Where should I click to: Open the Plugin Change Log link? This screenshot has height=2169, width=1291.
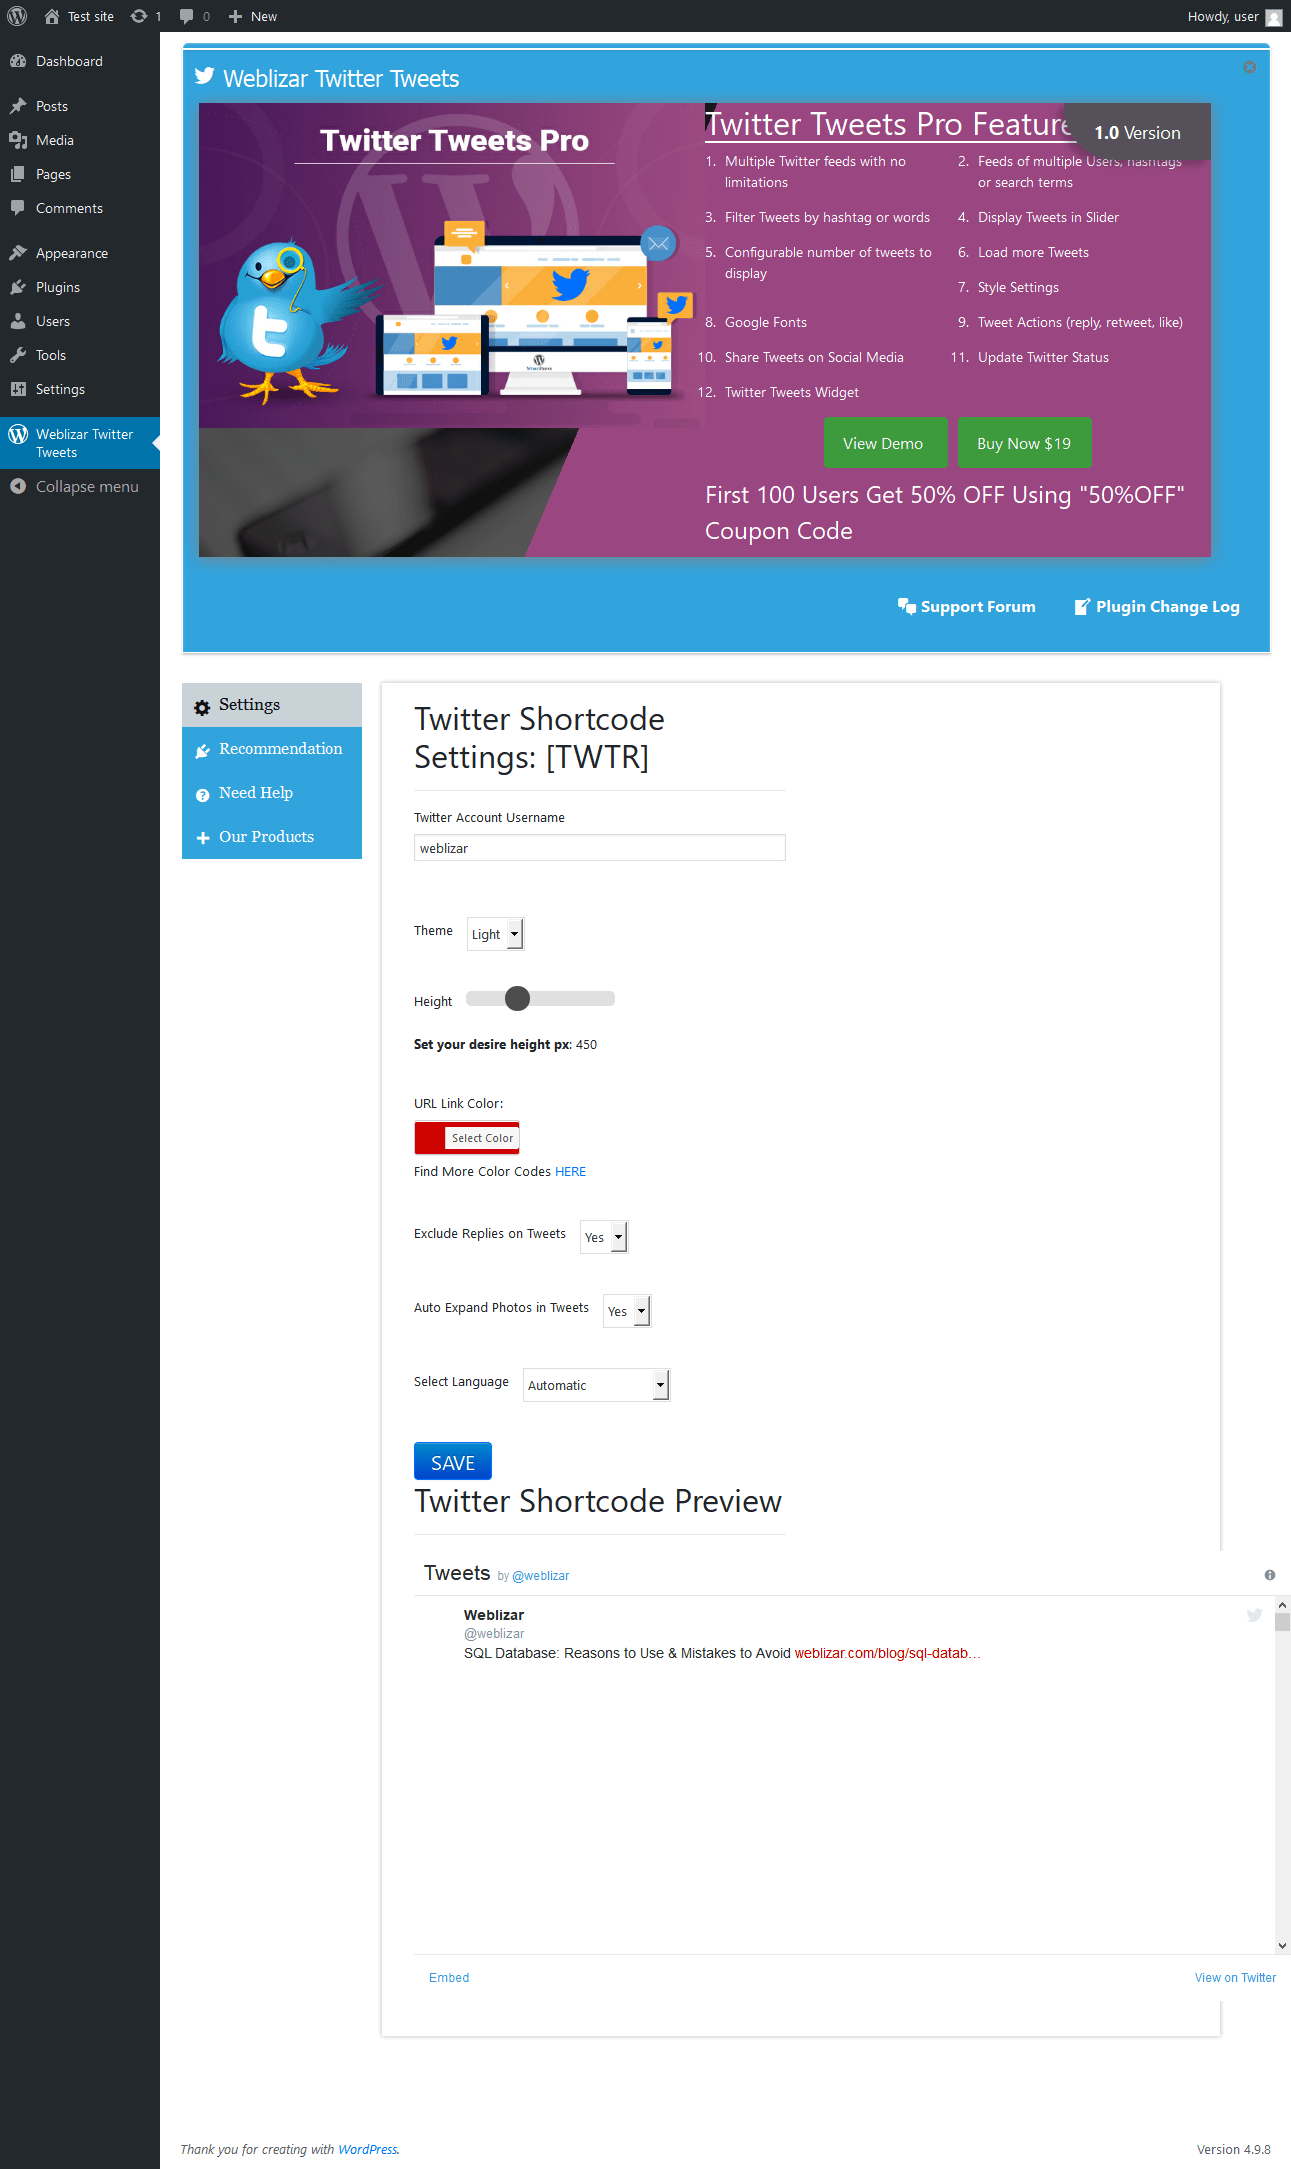1157,606
